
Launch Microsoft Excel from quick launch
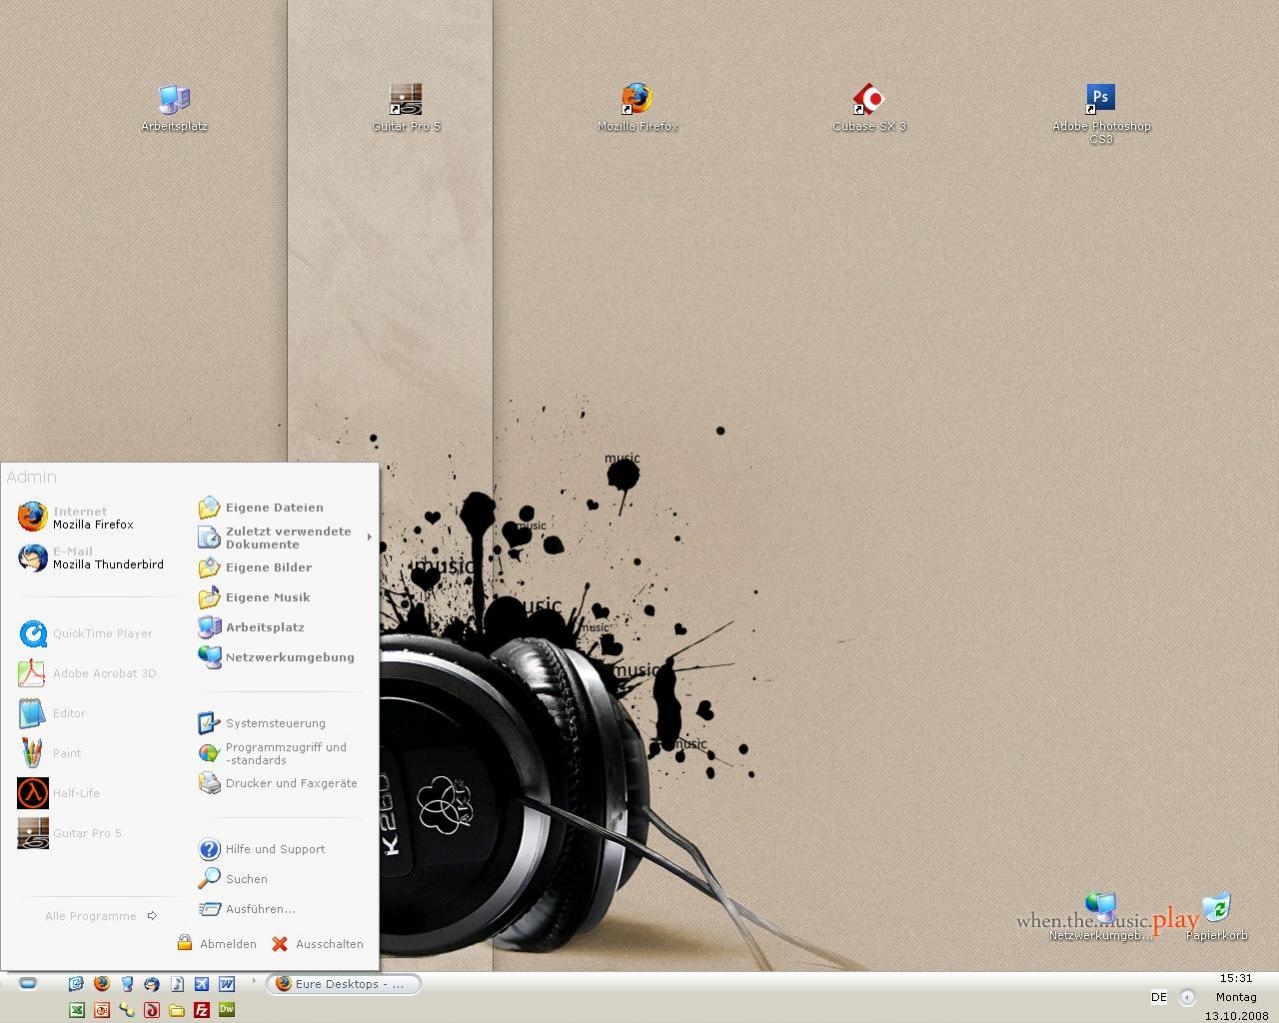(x=76, y=1010)
